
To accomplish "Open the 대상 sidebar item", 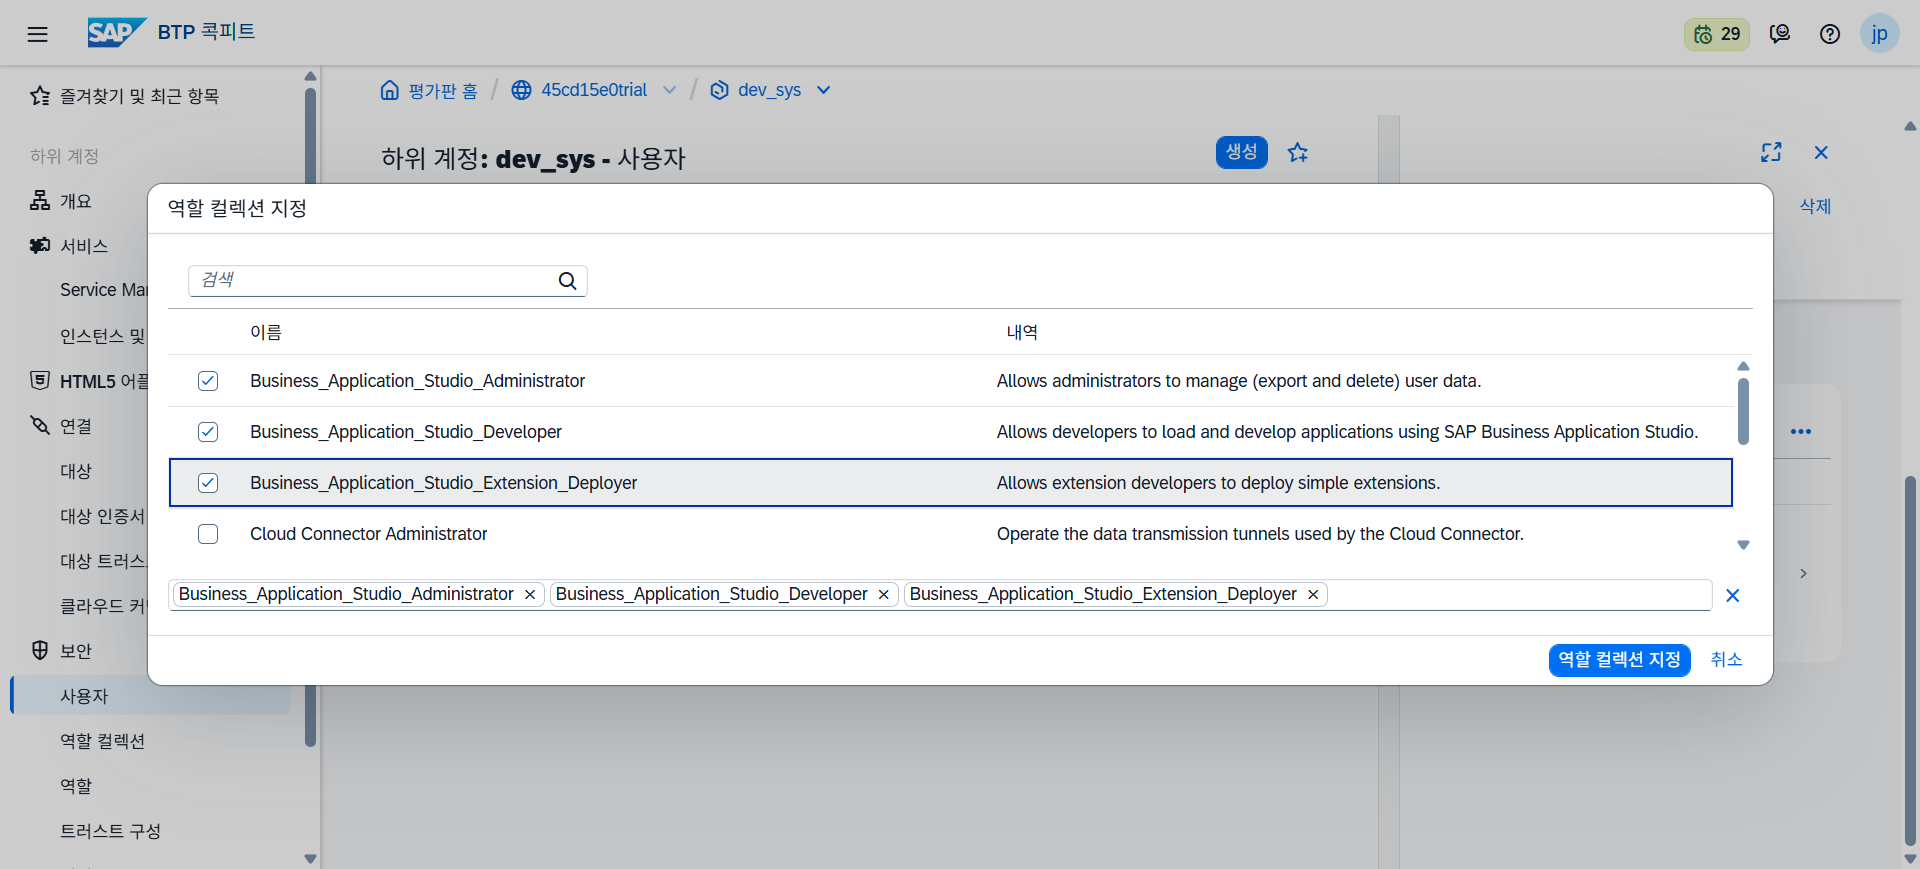I will click(76, 471).
